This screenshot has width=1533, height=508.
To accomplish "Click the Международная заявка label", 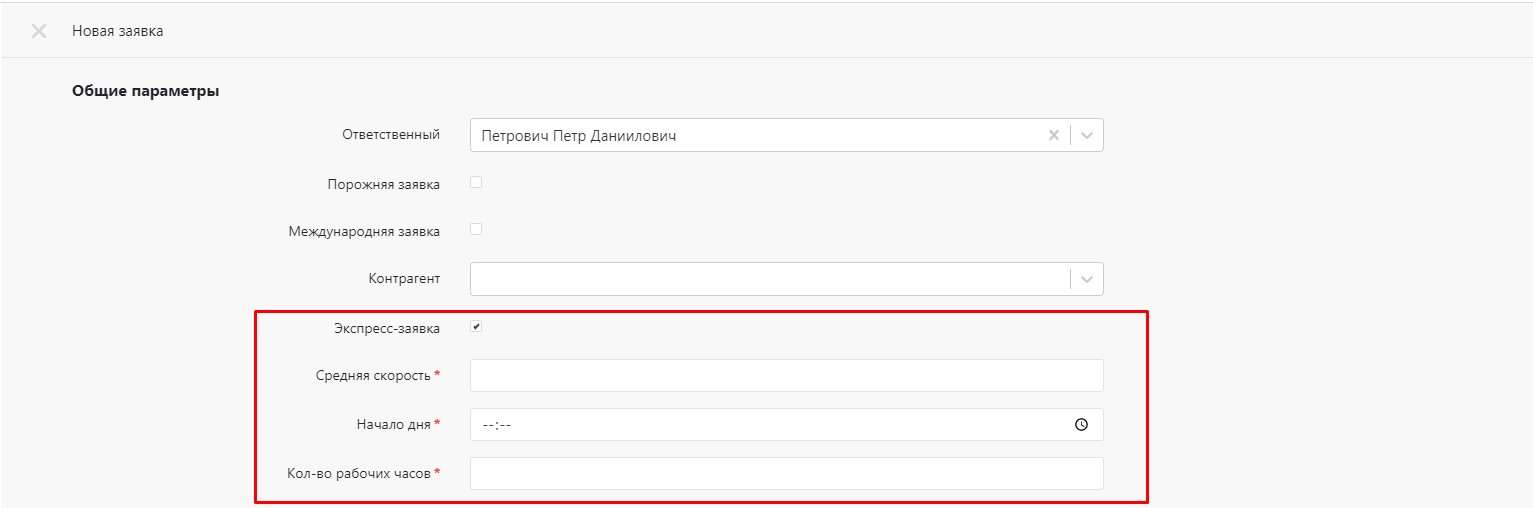I will pyautogui.click(x=364, y=231).
